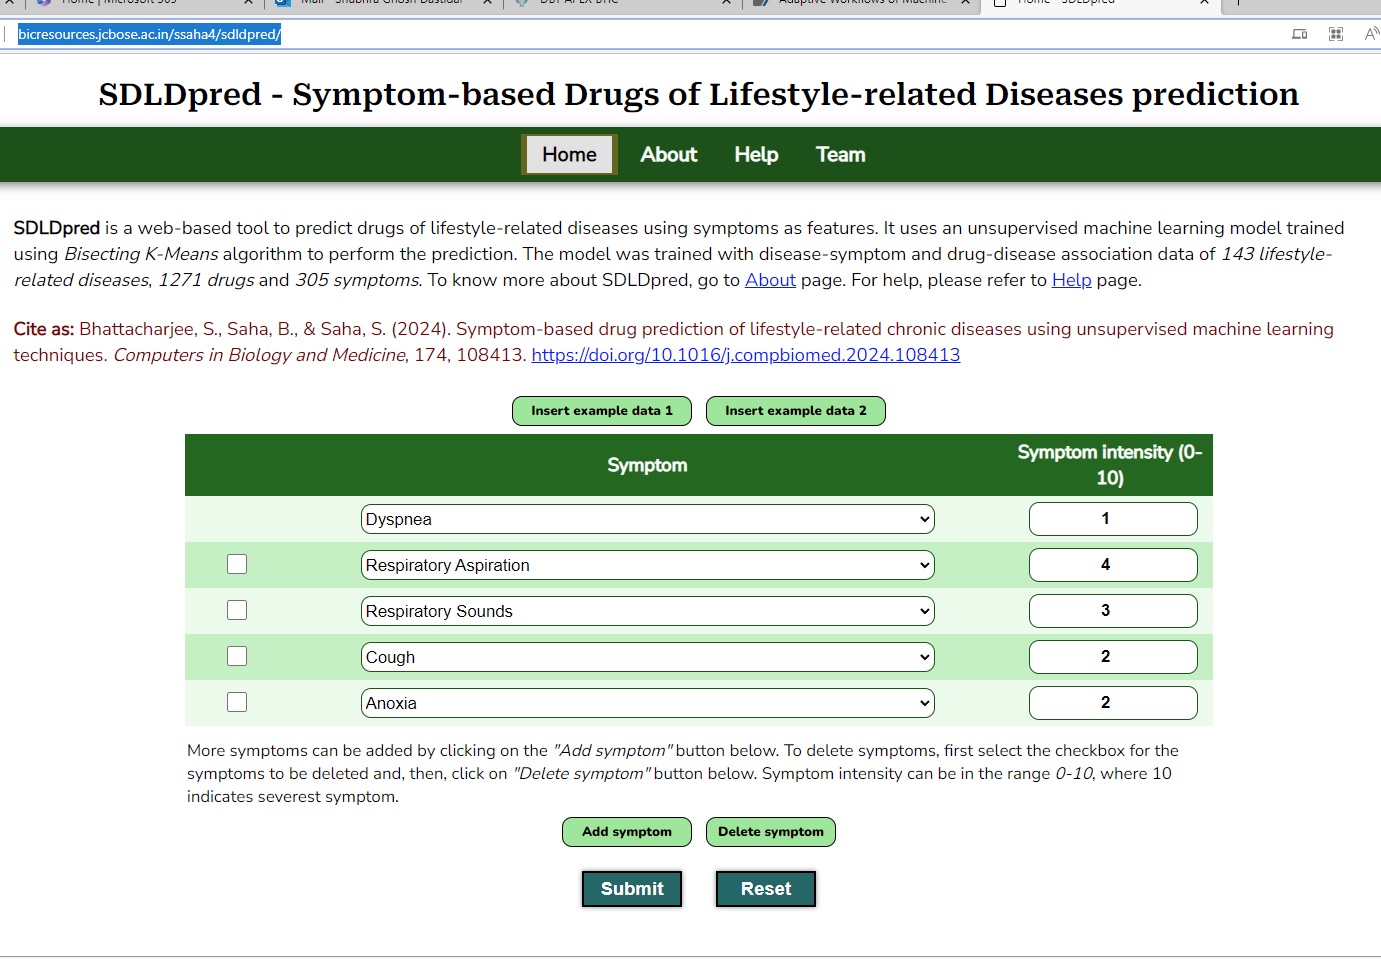Click the Symptom intensity (0-10) column header
Screen dimensions: 1381x965
click(1110, 465)
